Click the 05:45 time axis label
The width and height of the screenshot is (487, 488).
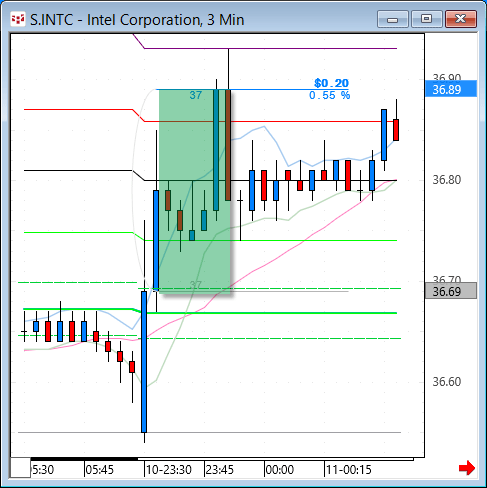100,470
